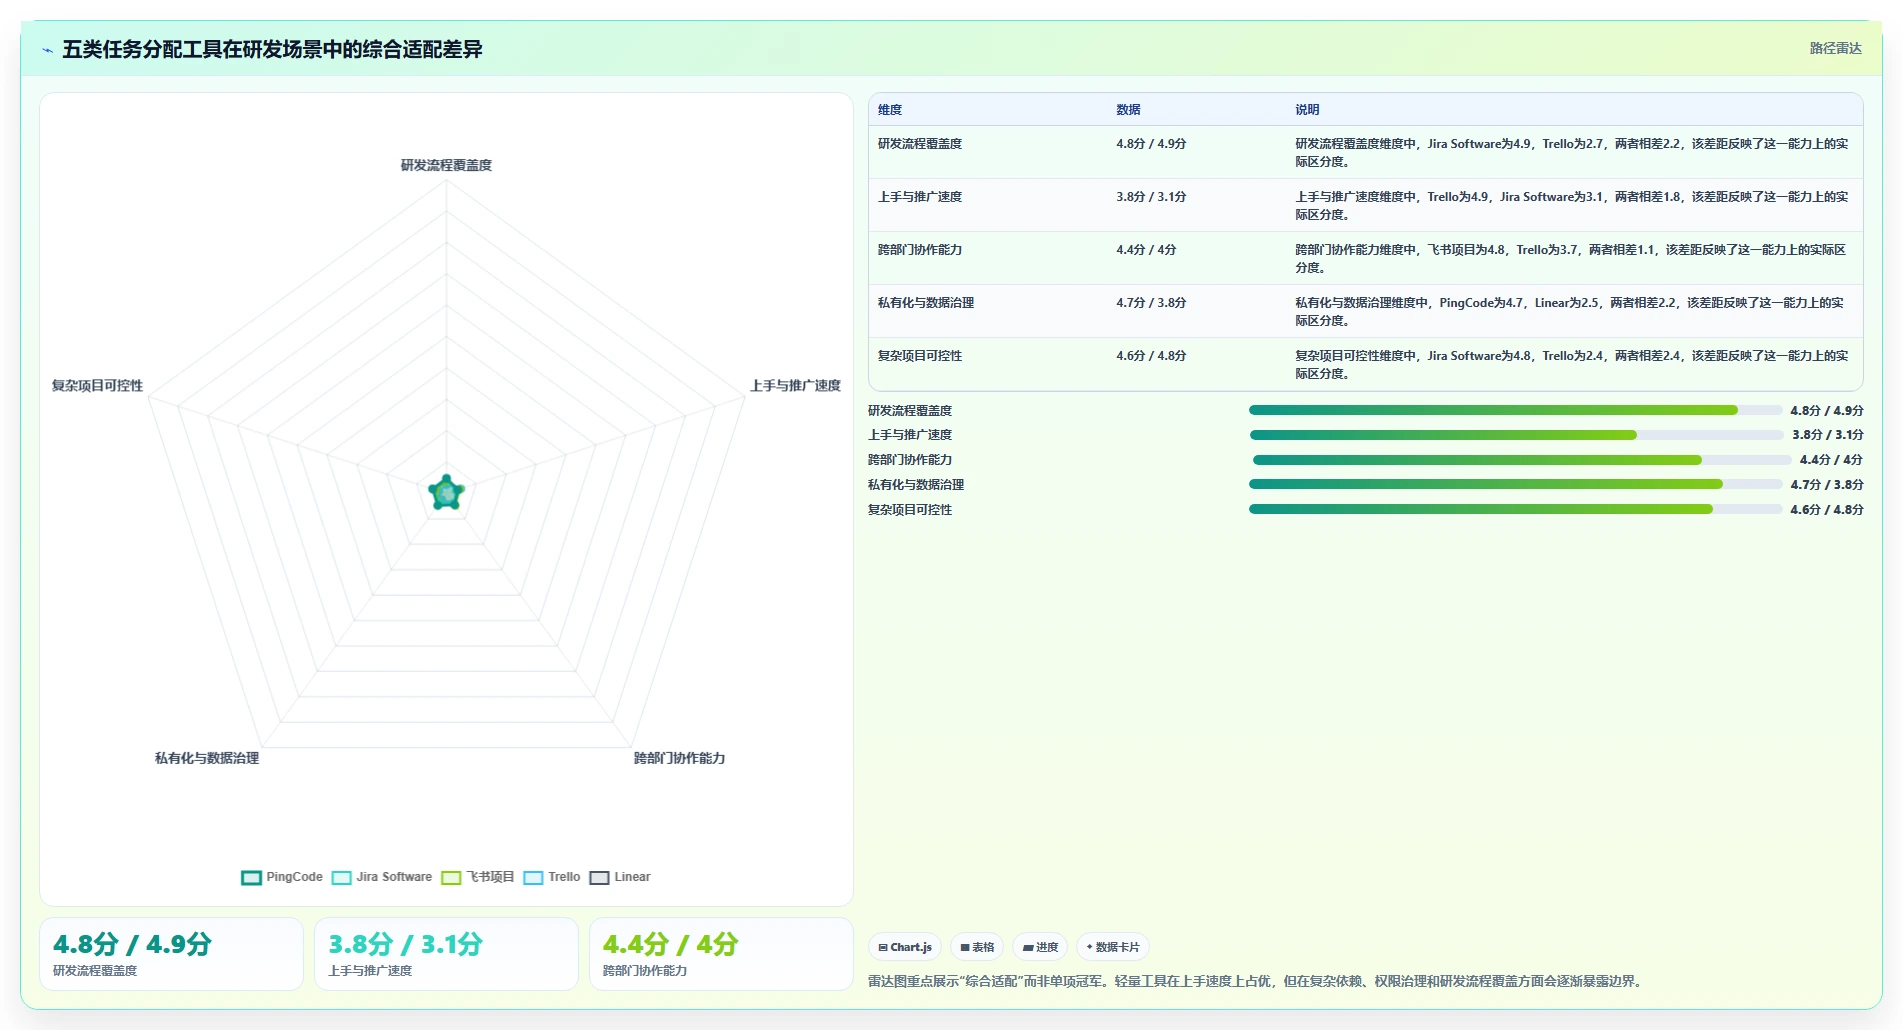Click the description mentioning 飞书项目为4.8

[1571, 258]
